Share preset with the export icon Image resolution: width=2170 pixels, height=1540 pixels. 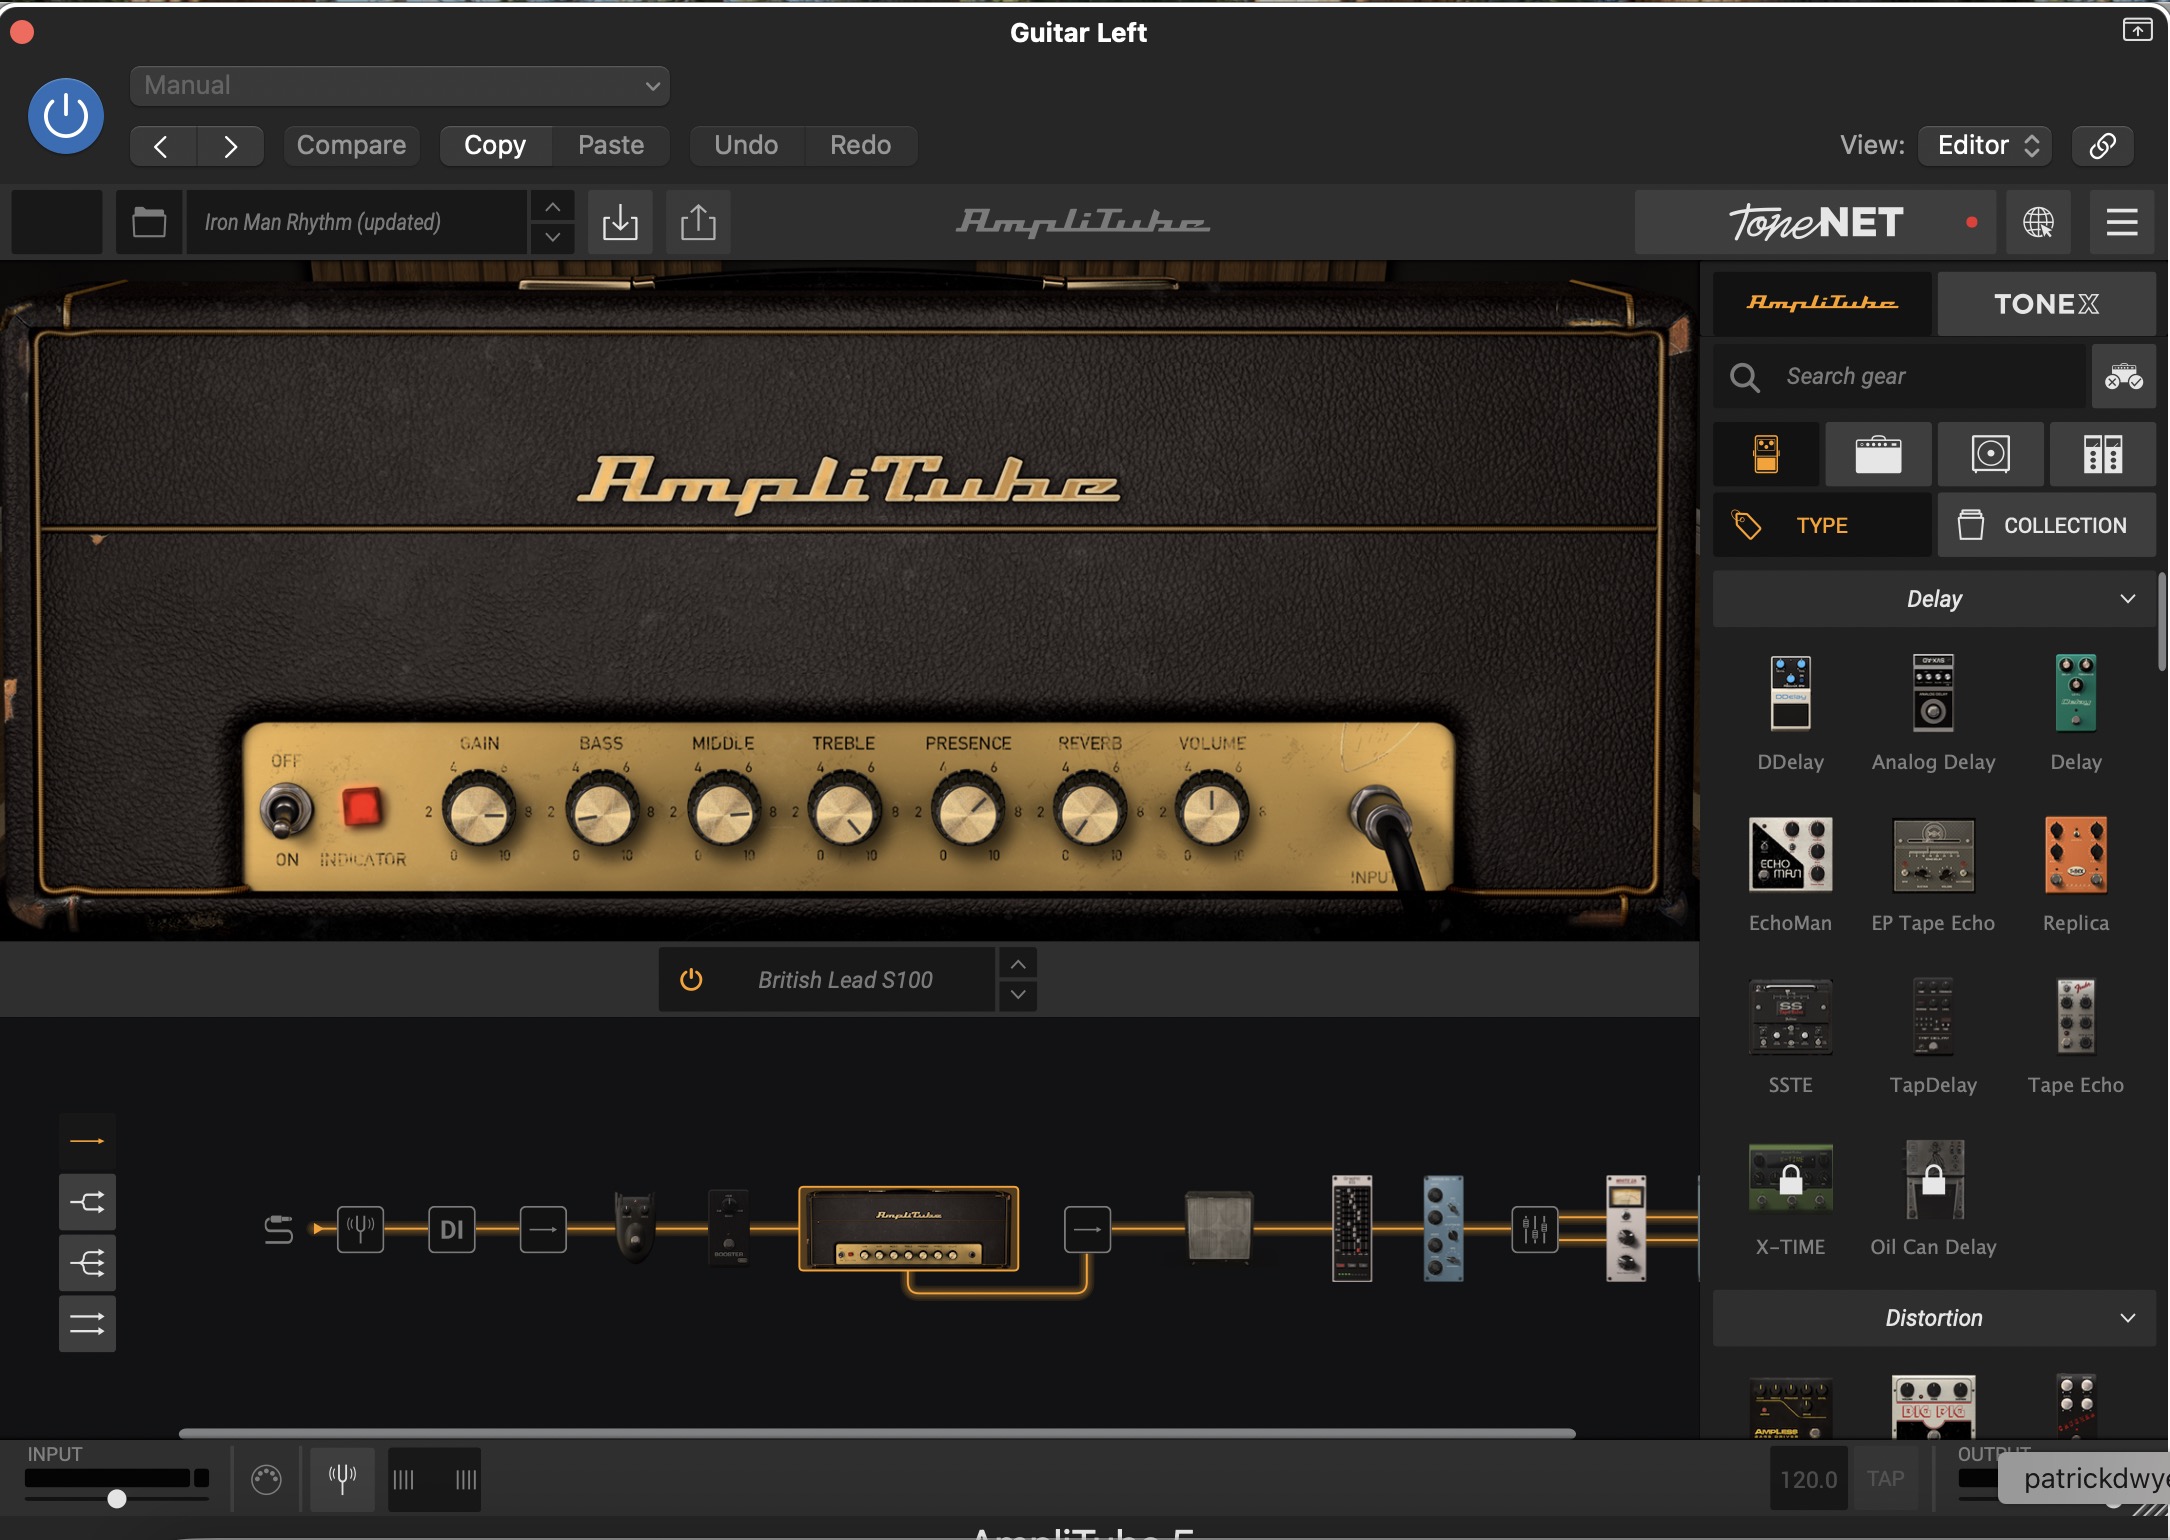click(698, 222)
